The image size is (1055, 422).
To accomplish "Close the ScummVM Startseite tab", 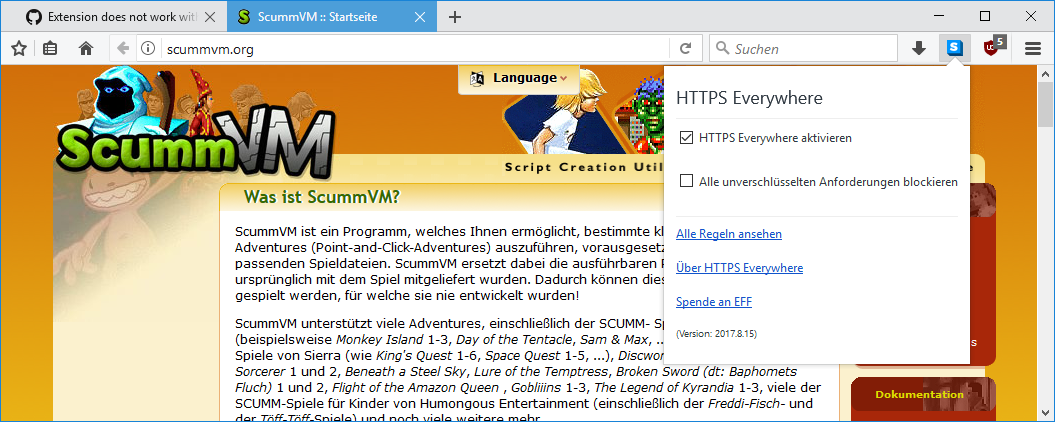I will tap(421, 17).
